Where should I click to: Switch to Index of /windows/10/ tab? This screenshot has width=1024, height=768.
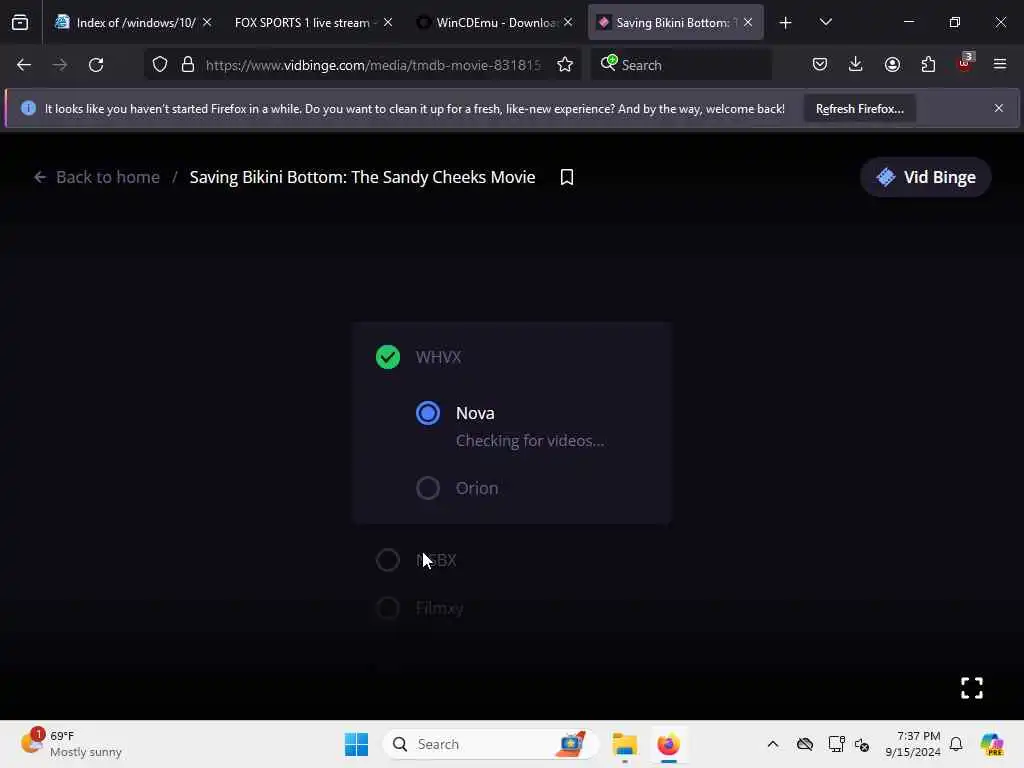click(133, 23)
